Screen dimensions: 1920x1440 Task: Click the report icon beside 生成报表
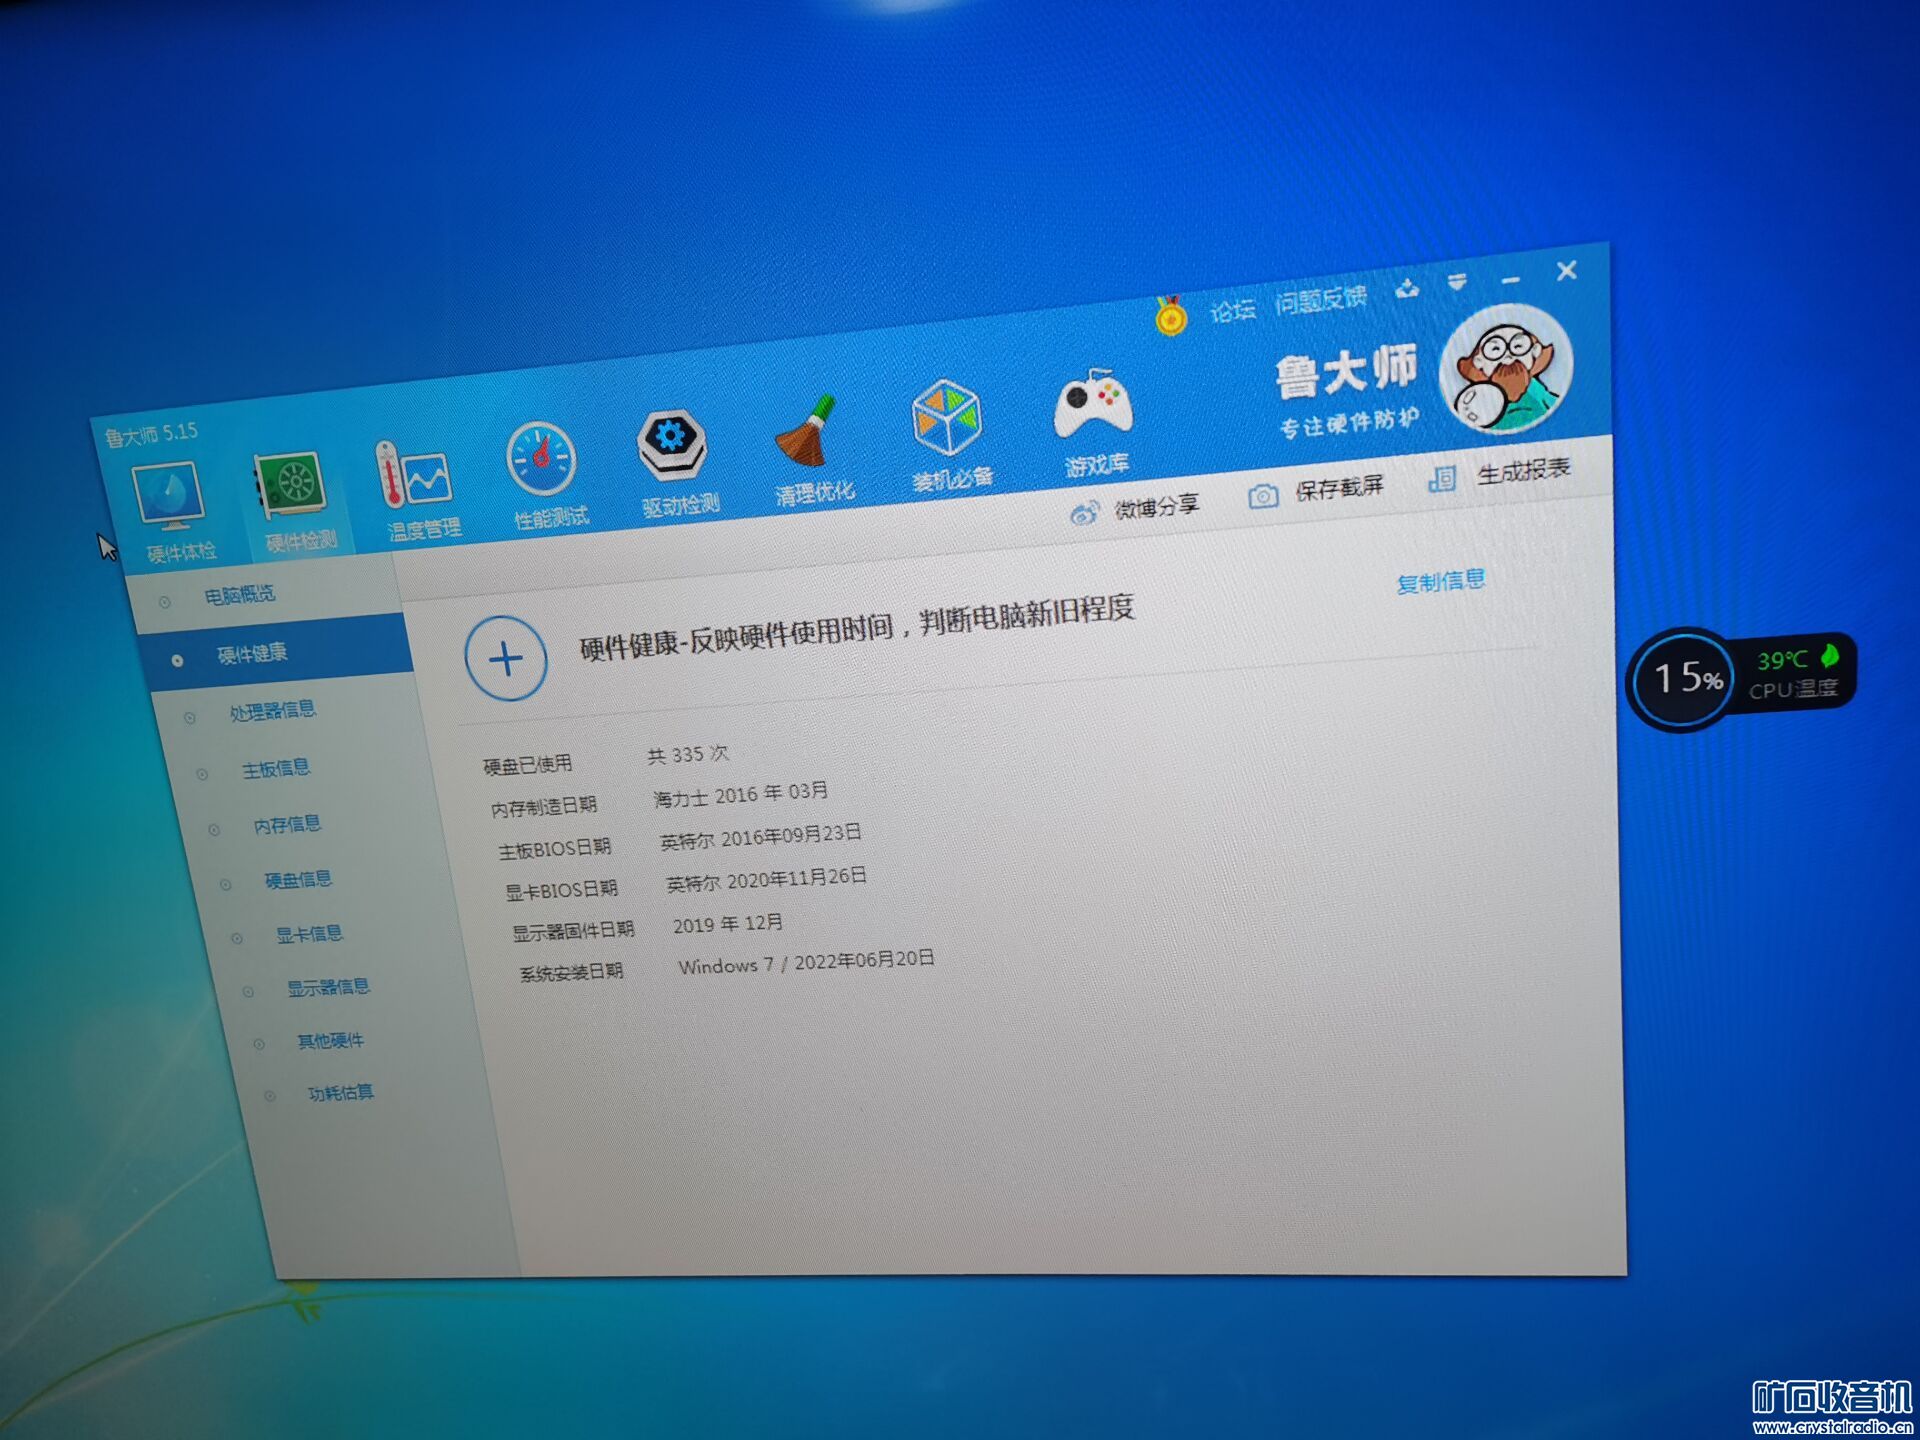click(1441, 479)
